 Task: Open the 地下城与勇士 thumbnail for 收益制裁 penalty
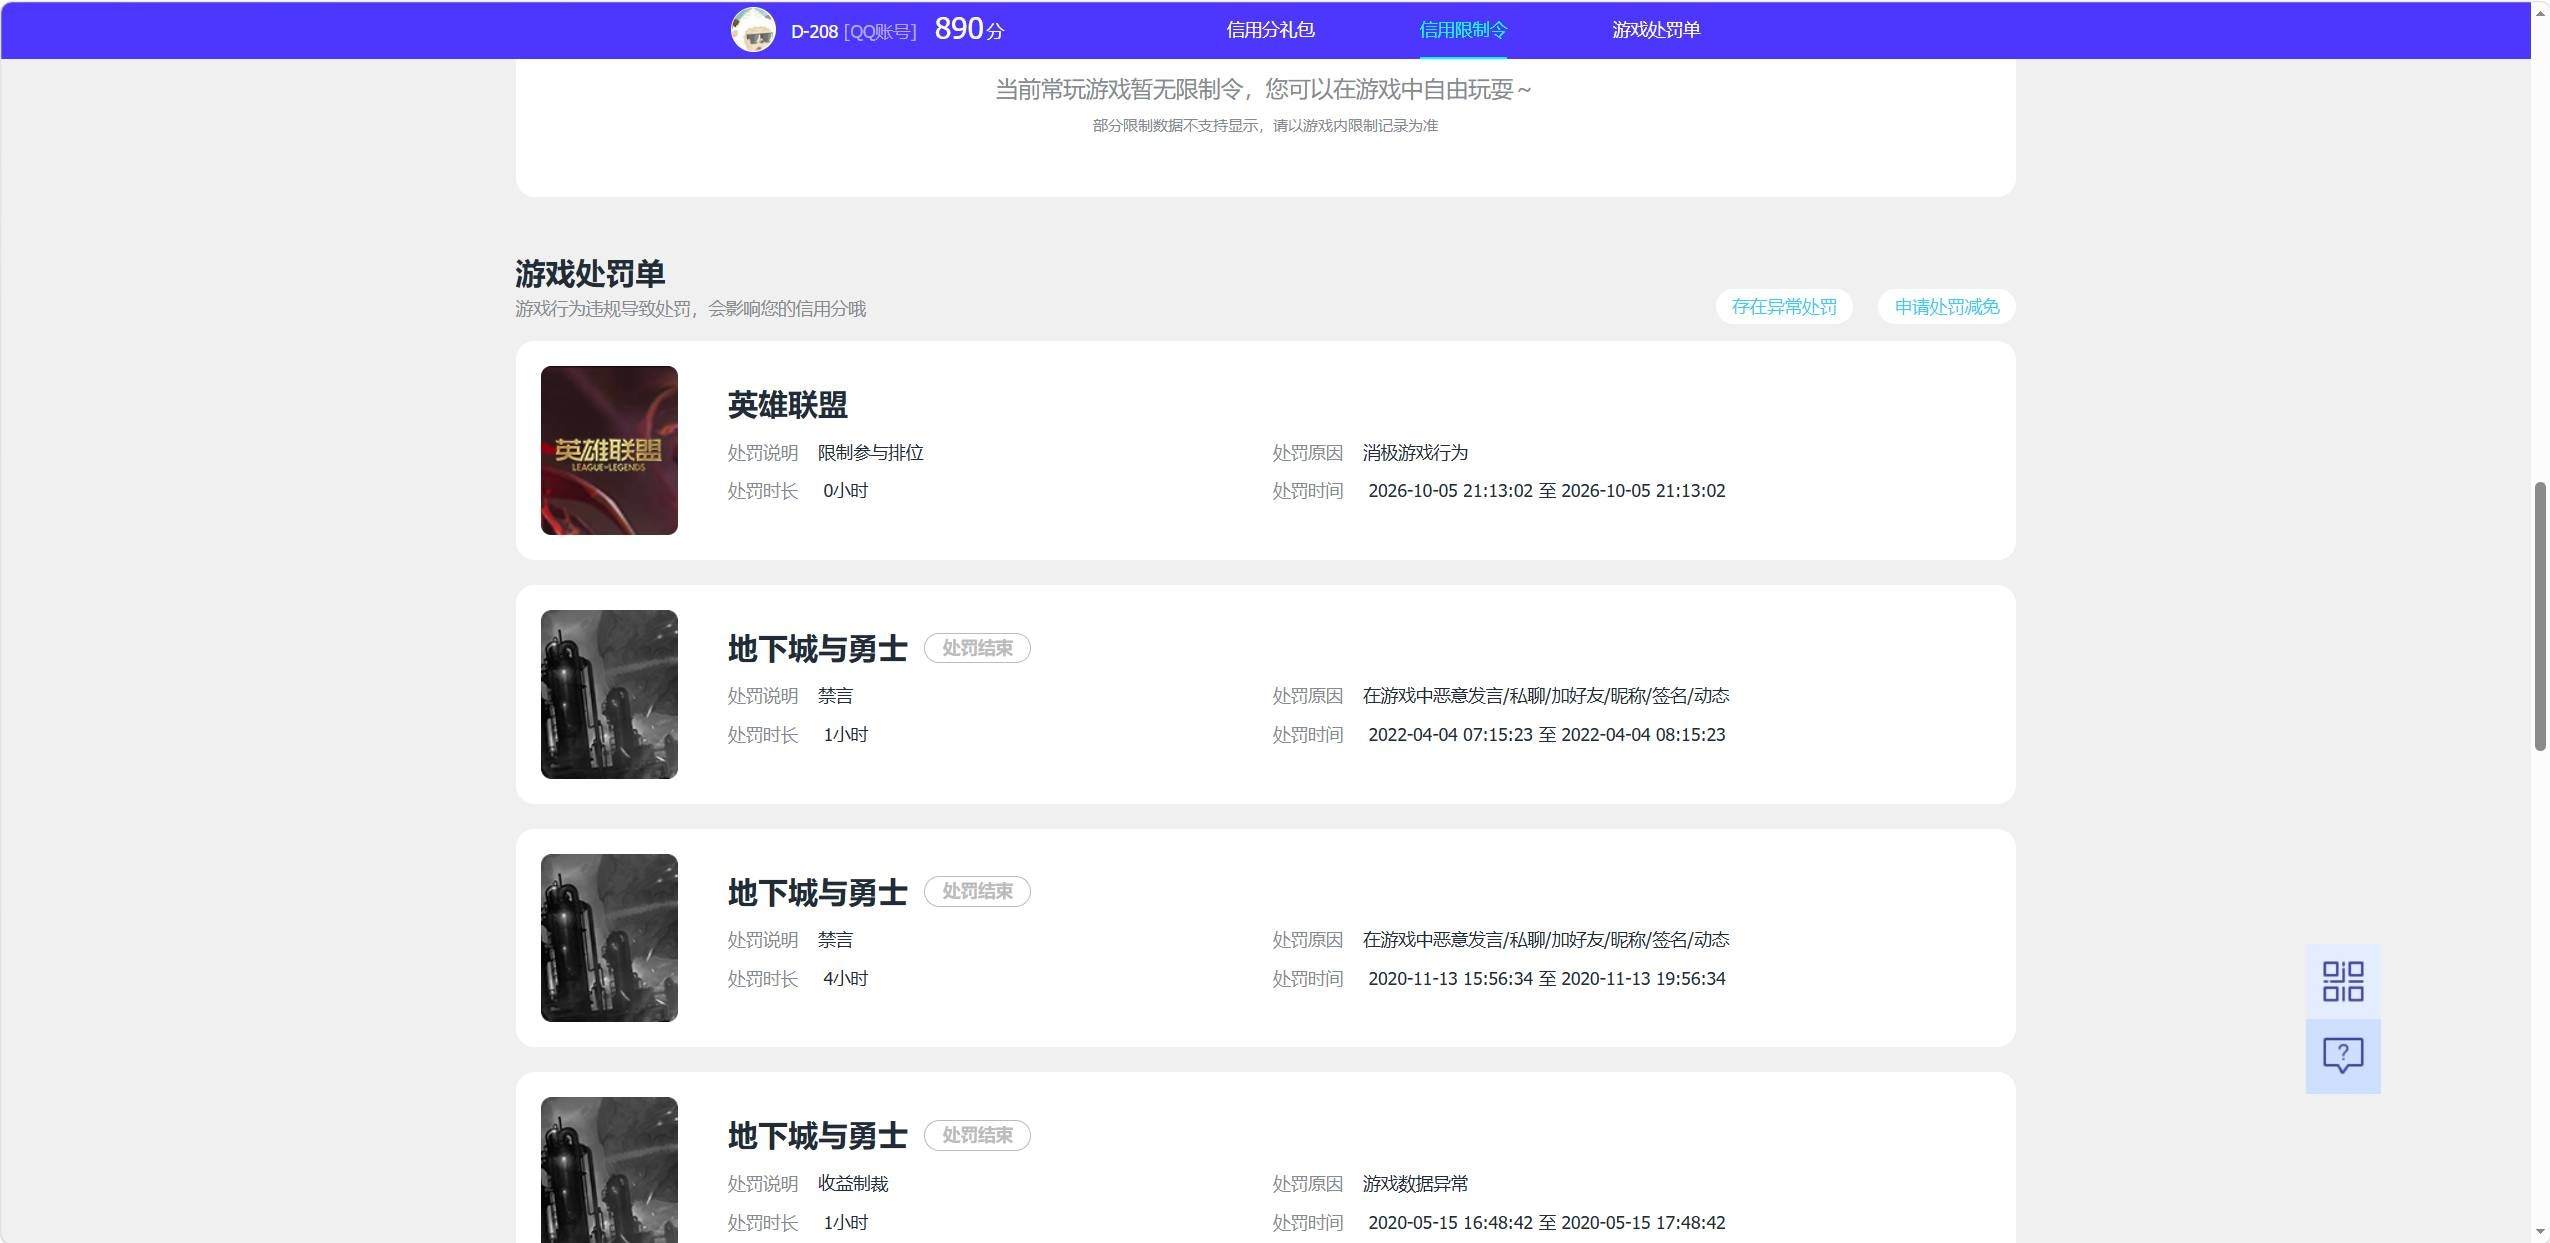point(609,1170)
